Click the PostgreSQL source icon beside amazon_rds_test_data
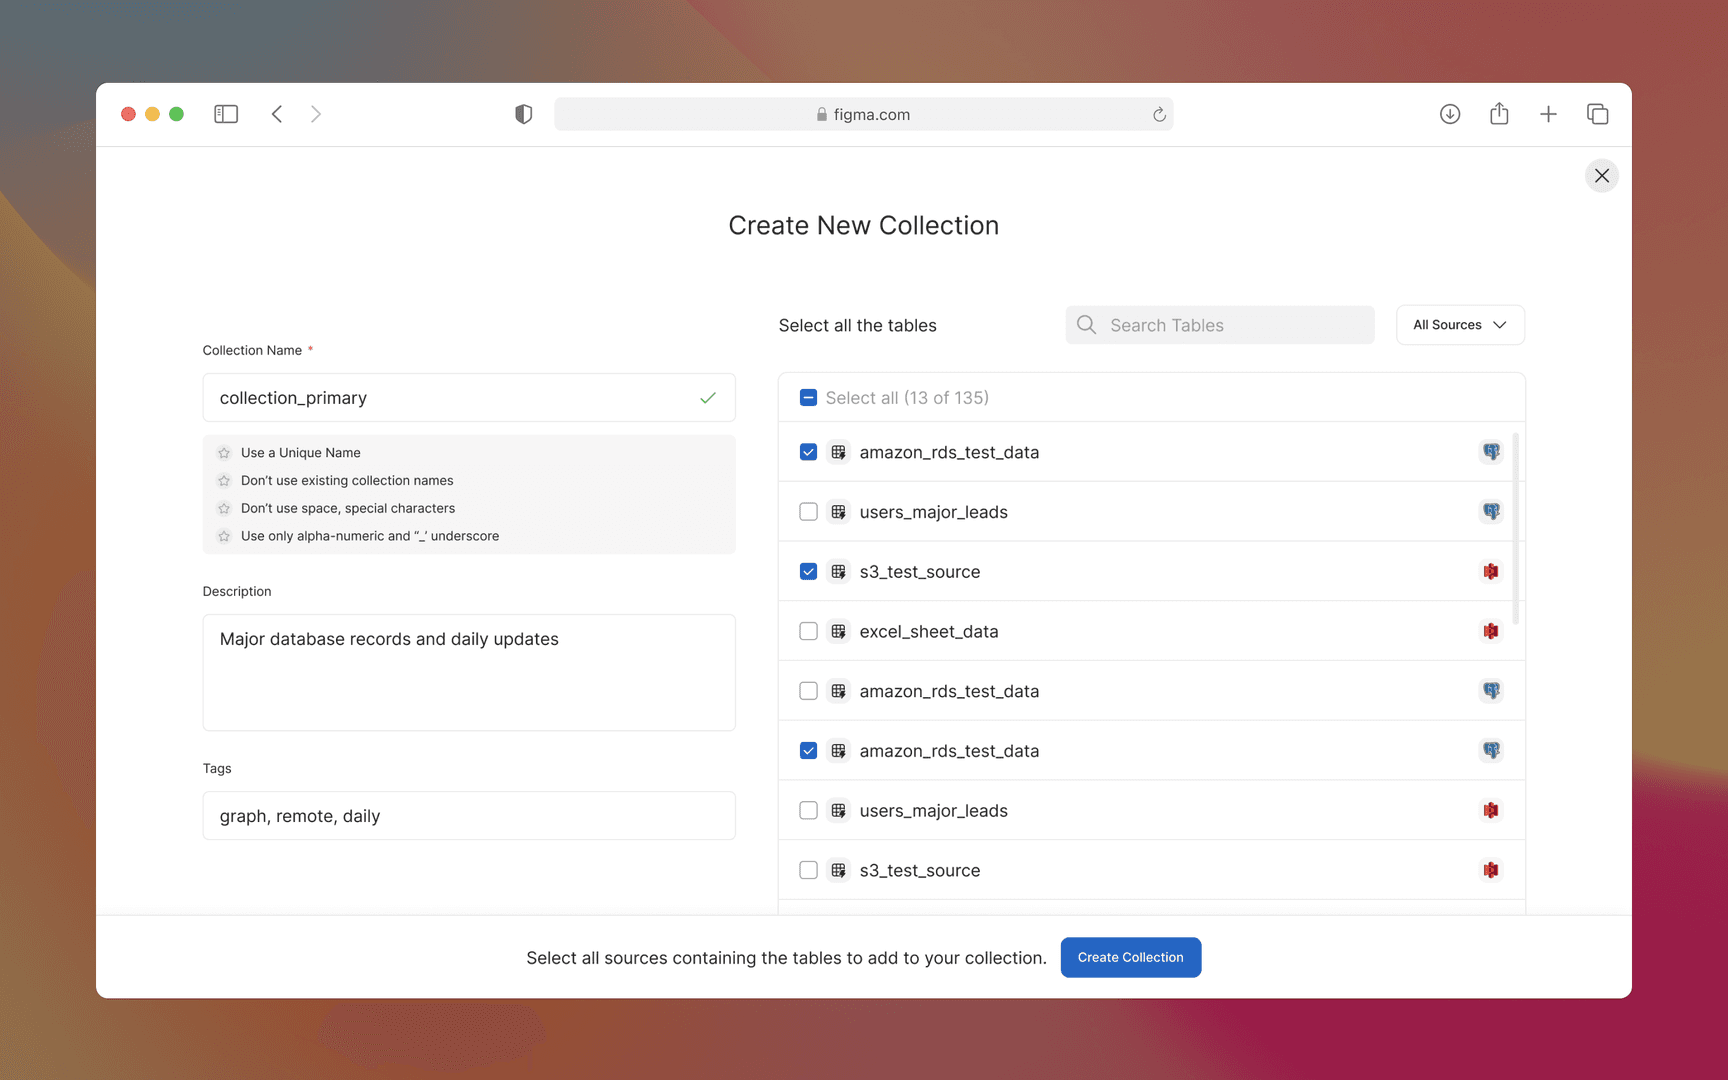1728x1080 pixels. pyautogui.click(x=1491, y=452)
